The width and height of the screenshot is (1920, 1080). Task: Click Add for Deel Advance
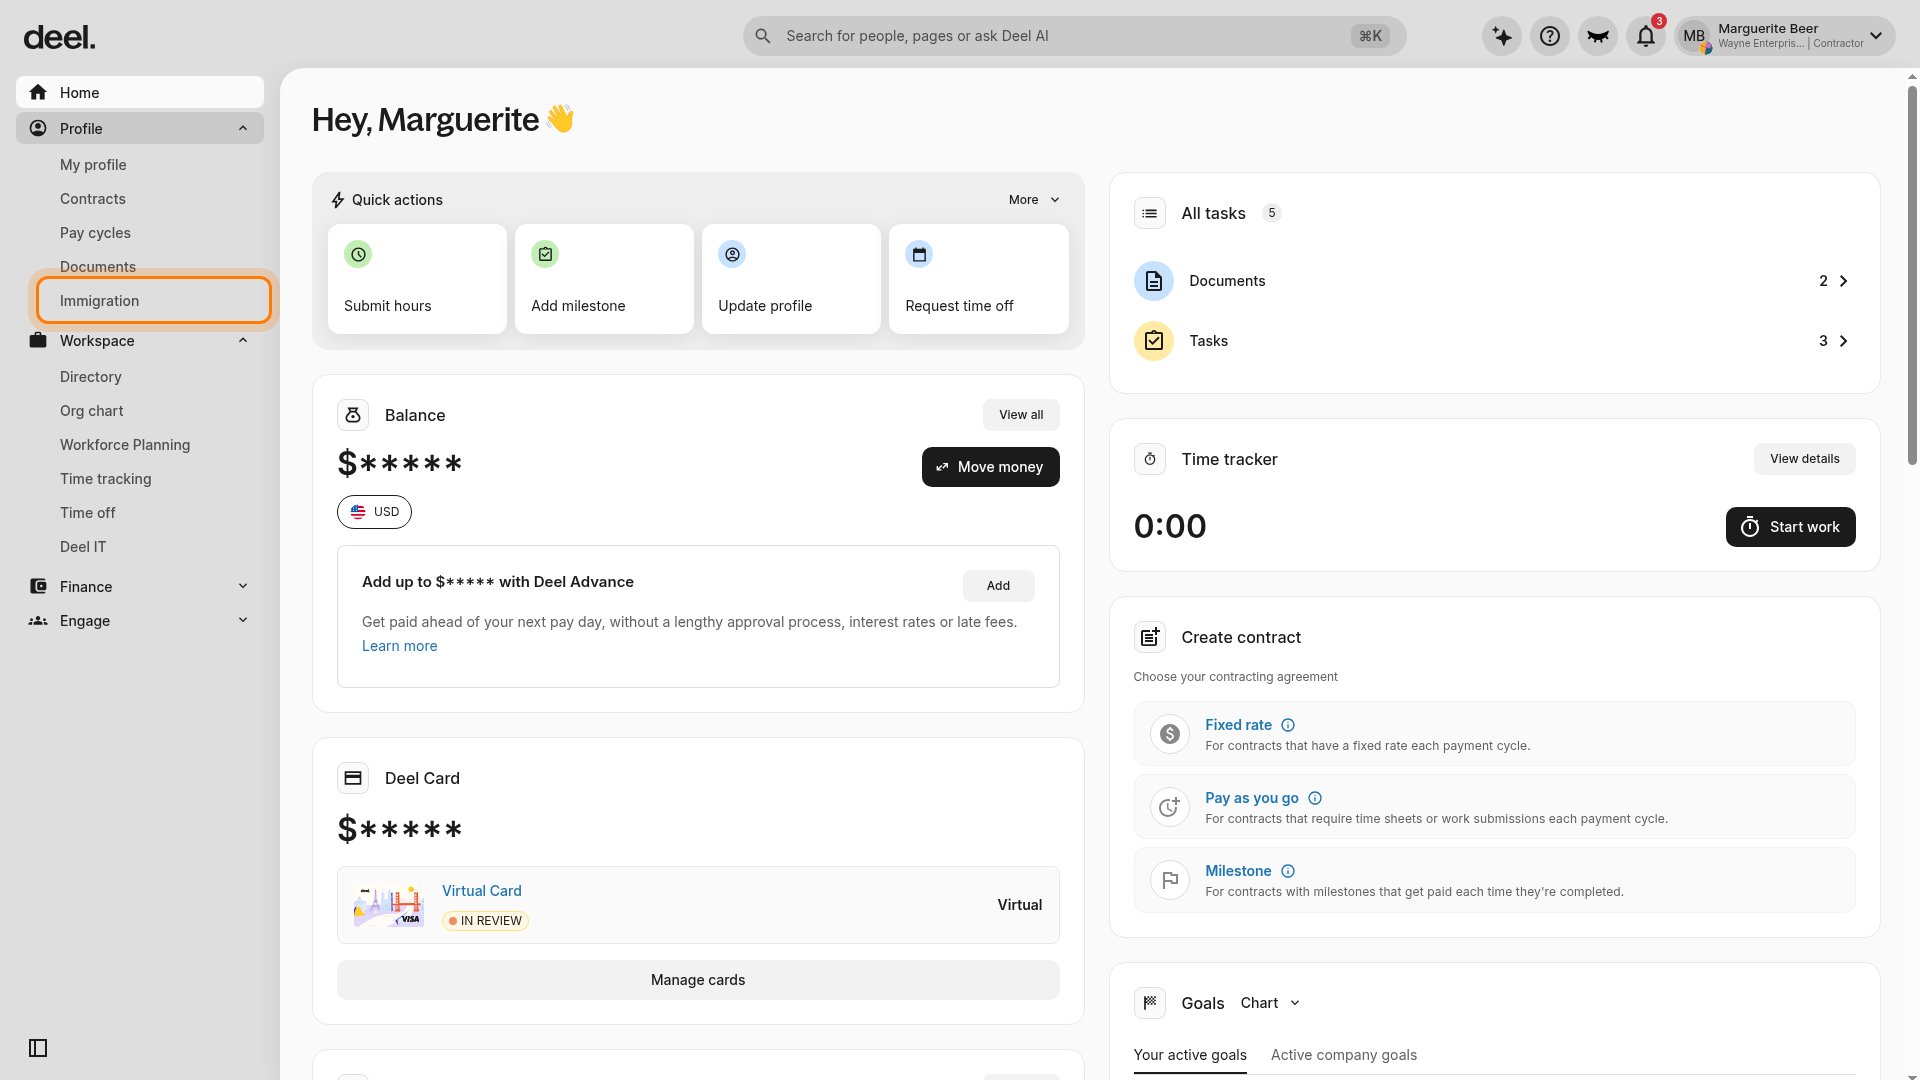tap(999, 586)
